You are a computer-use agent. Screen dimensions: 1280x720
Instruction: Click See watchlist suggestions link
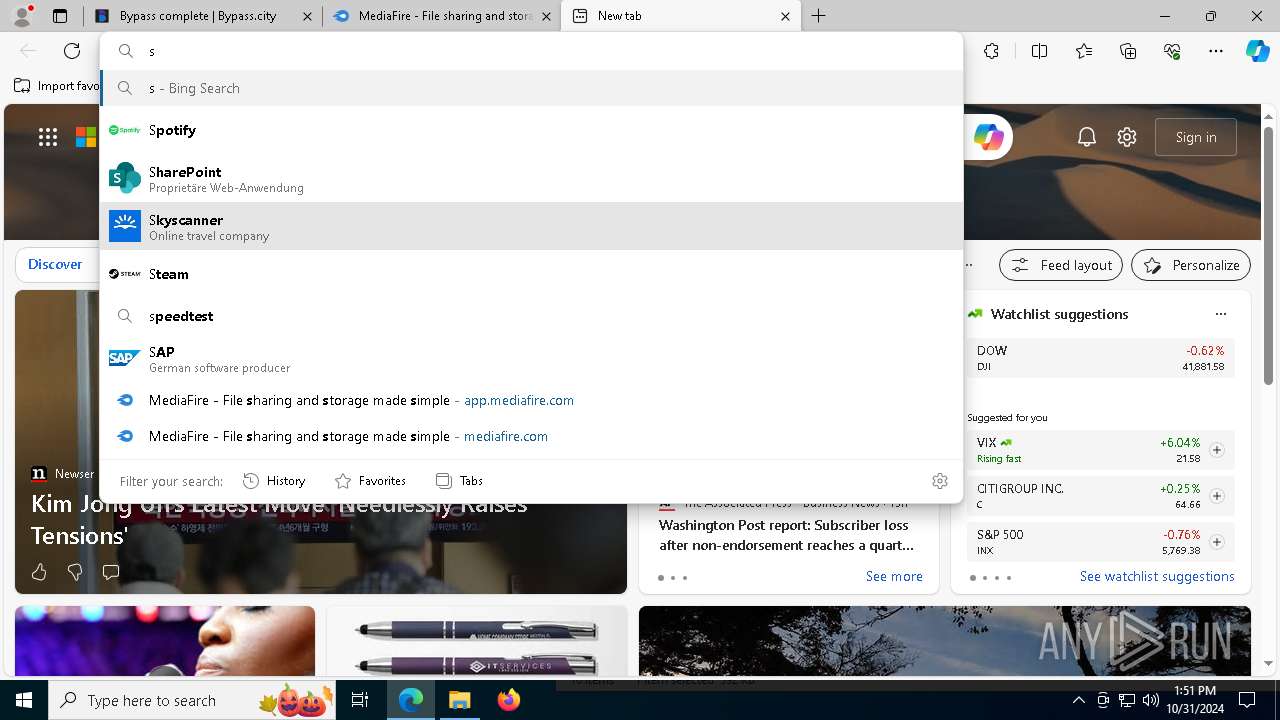[x=1157, y=576]
